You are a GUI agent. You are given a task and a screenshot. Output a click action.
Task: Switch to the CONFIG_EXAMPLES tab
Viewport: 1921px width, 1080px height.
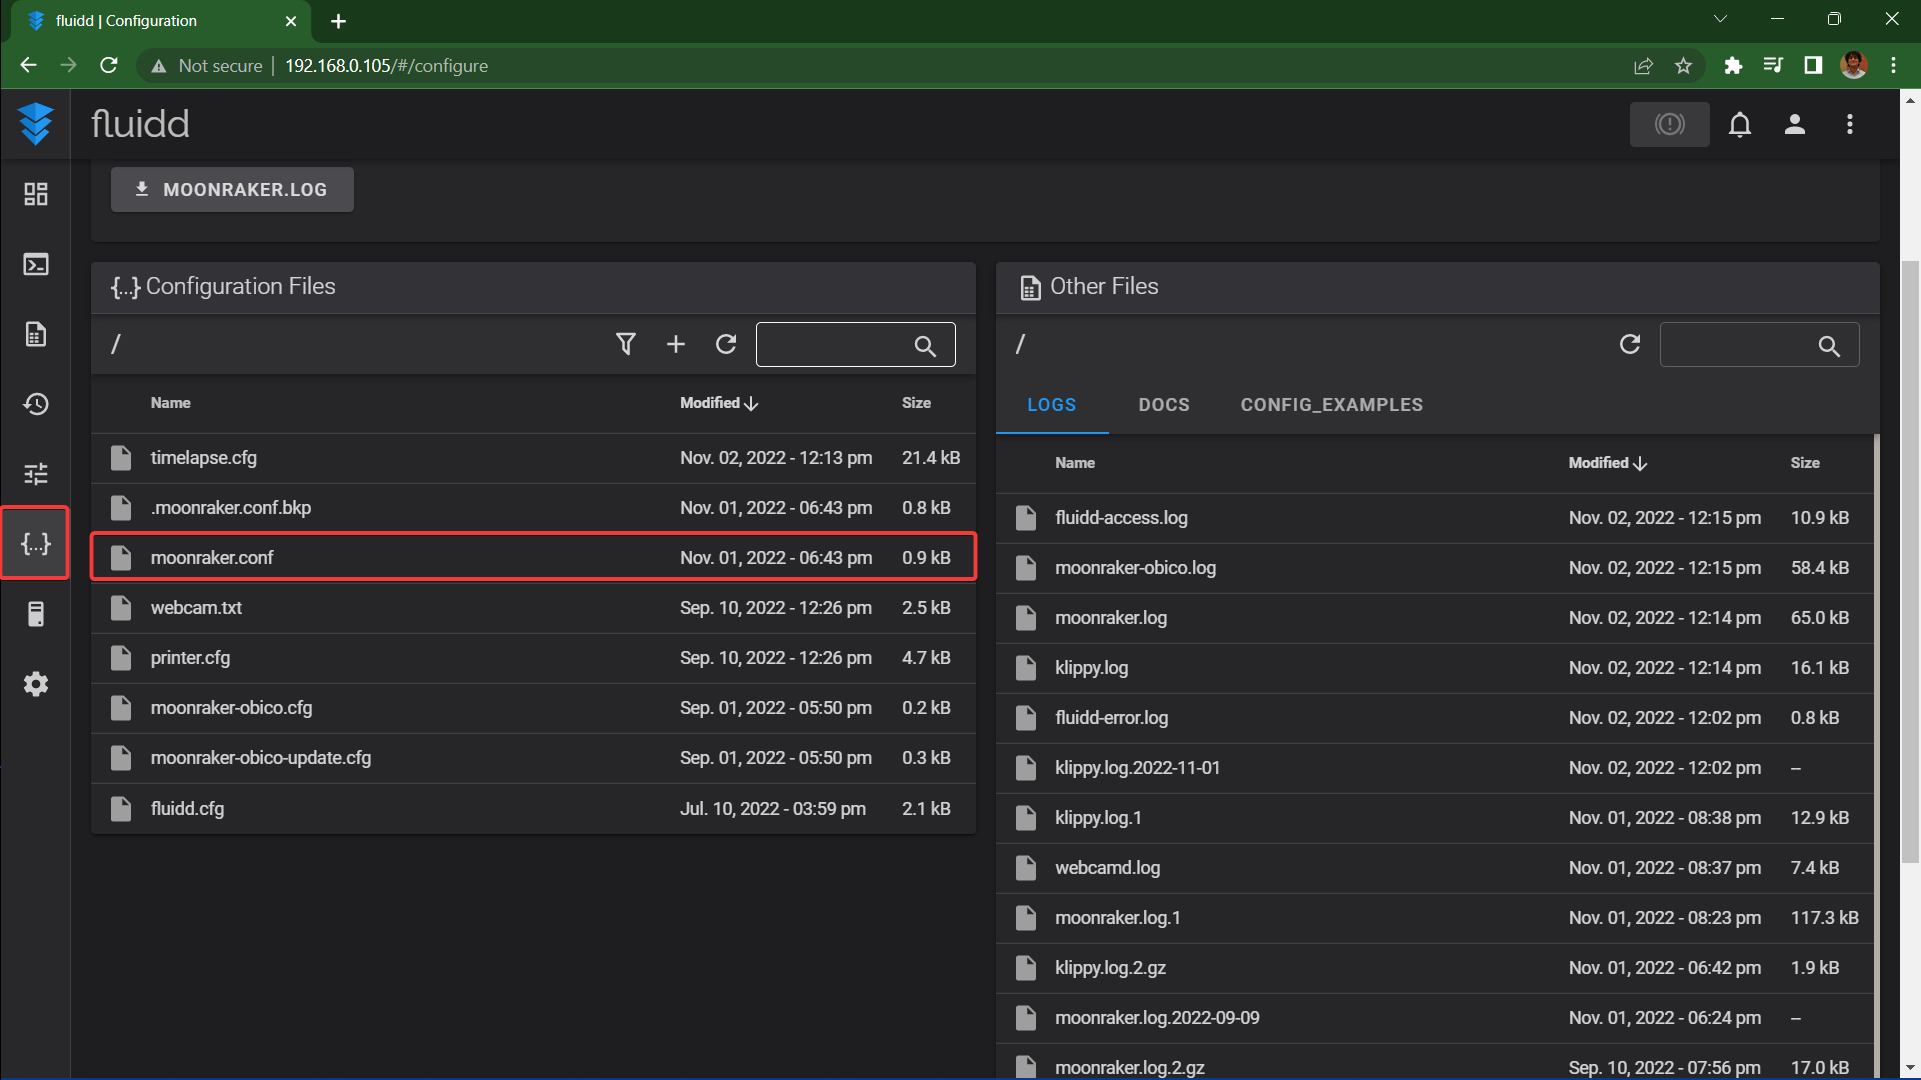point(1332,405)
